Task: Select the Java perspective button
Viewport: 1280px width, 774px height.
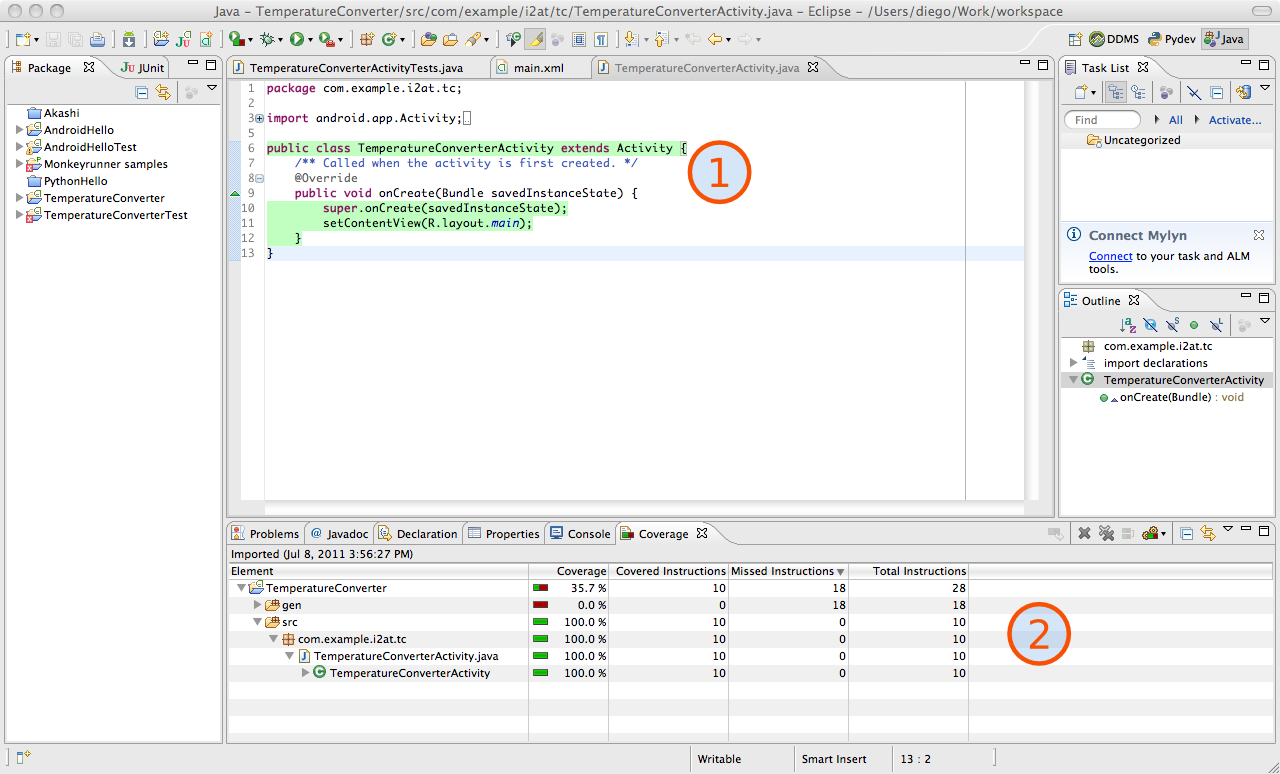Action: pyautogui.click(x=1225, y=40)
